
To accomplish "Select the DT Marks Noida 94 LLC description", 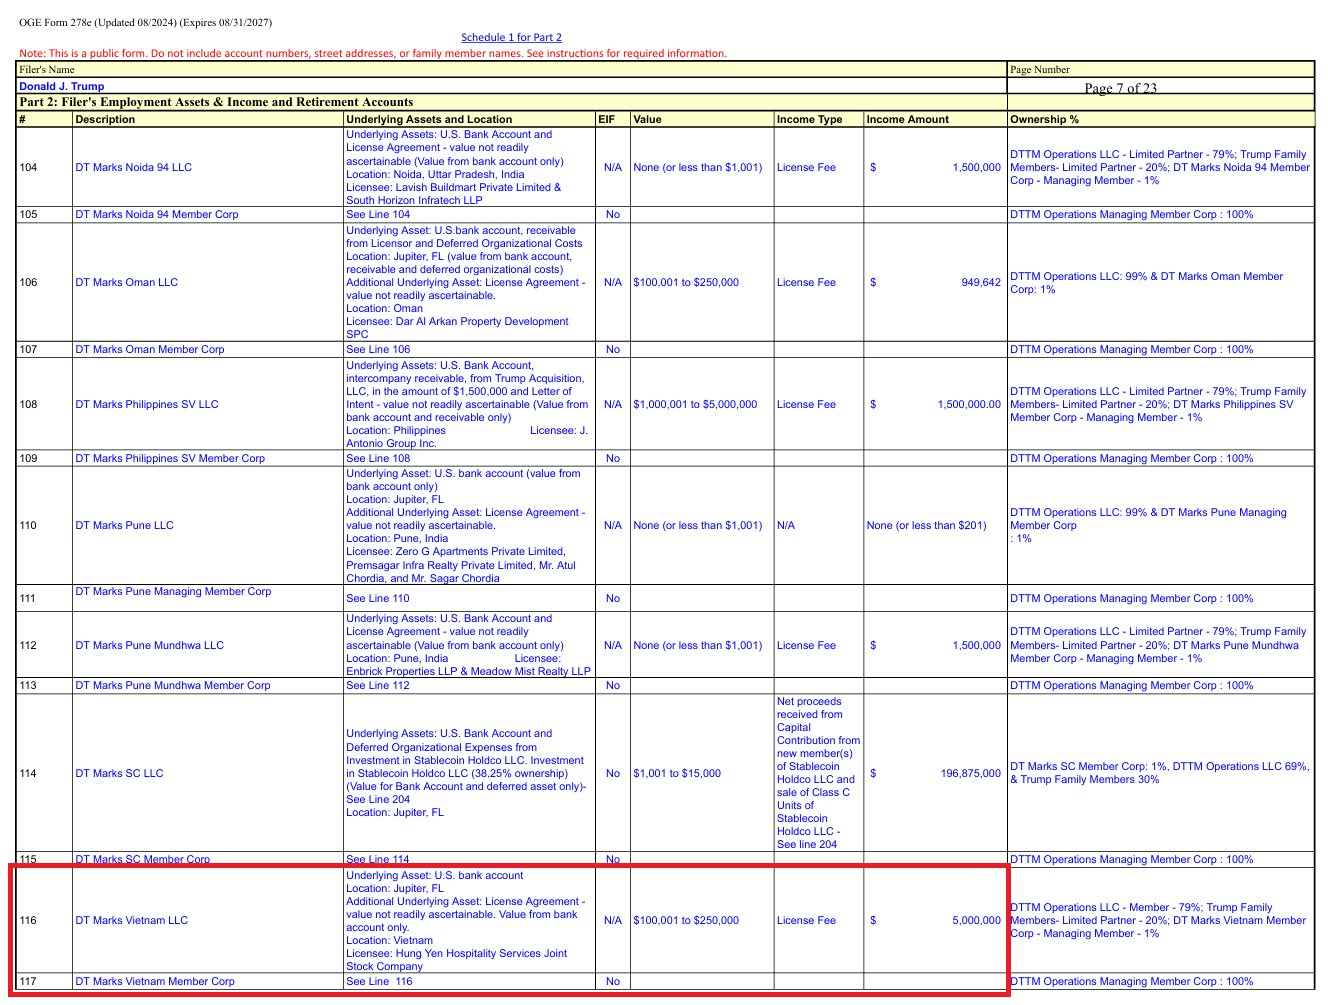I will pos(133,167).
